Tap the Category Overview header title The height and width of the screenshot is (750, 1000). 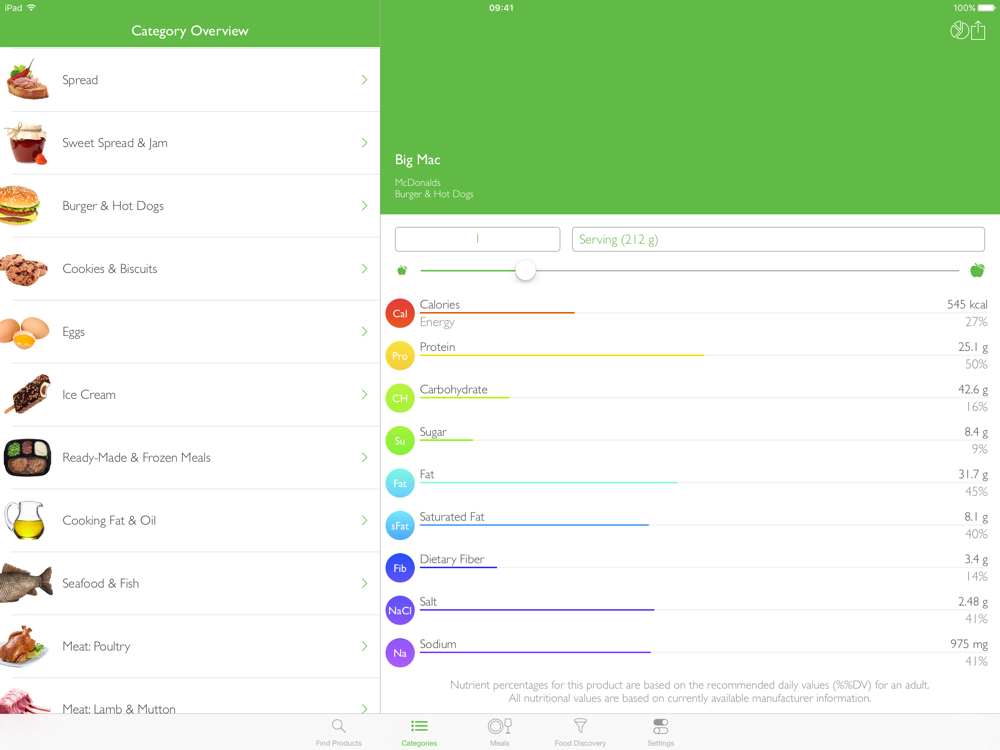[x=190, y=31]
